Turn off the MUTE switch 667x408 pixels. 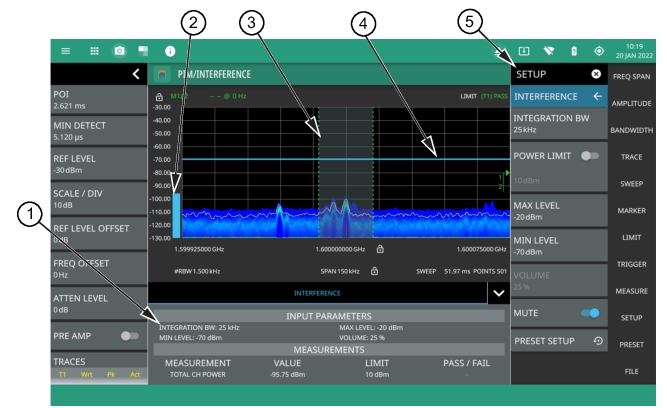589,313
